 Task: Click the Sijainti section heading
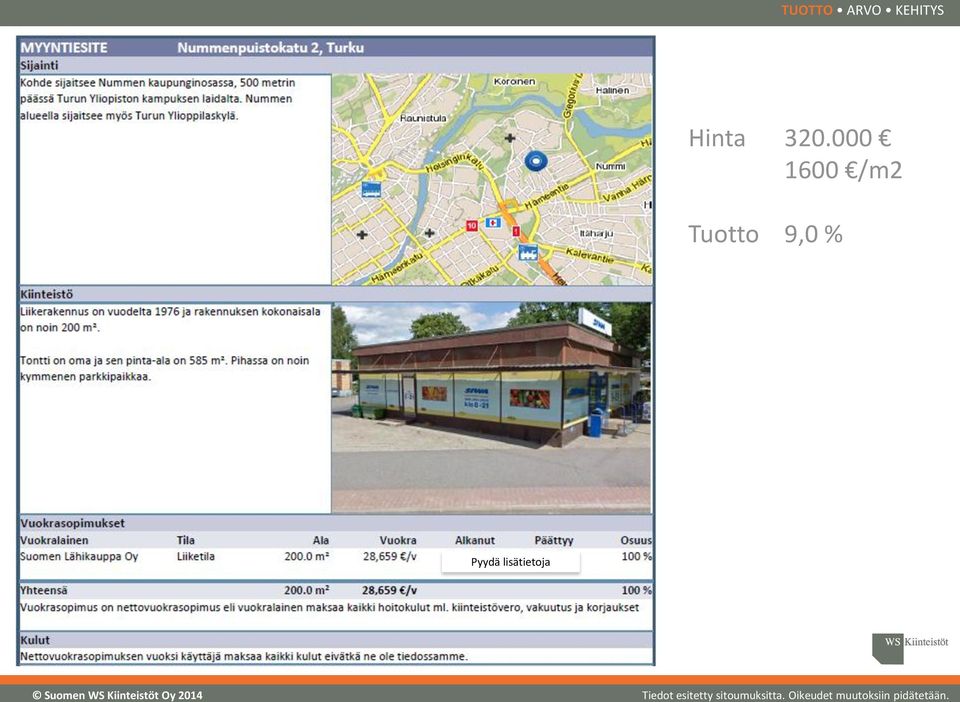(39, 65)
